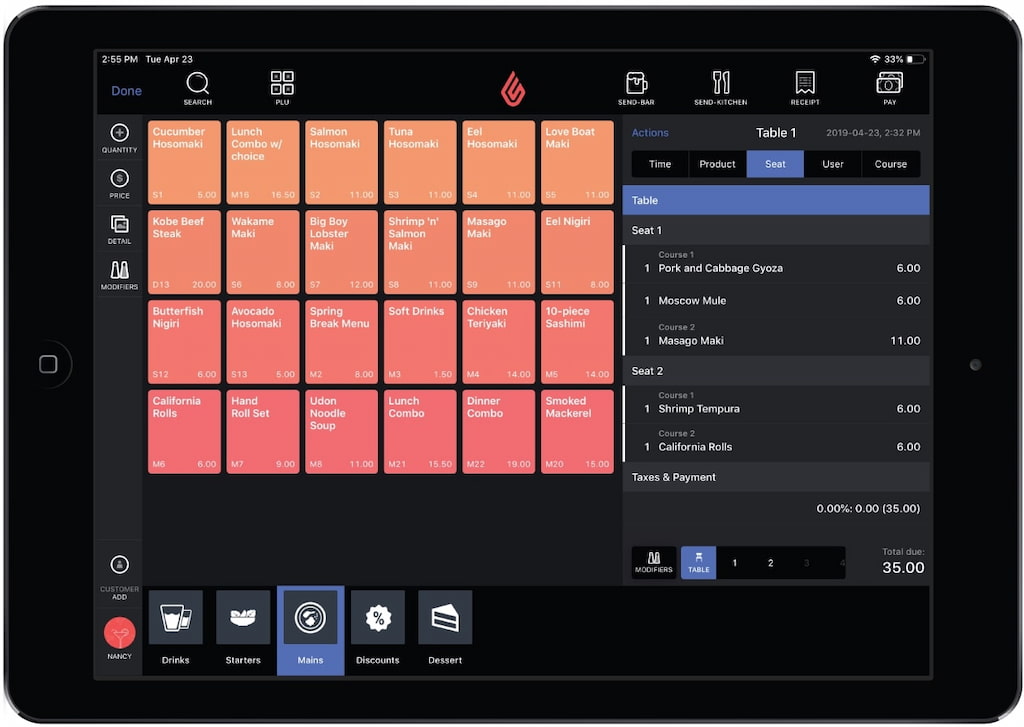1024x727 pixels.
Task: Tap the California Rolls menu tile
Action: (x=184, y=432)
